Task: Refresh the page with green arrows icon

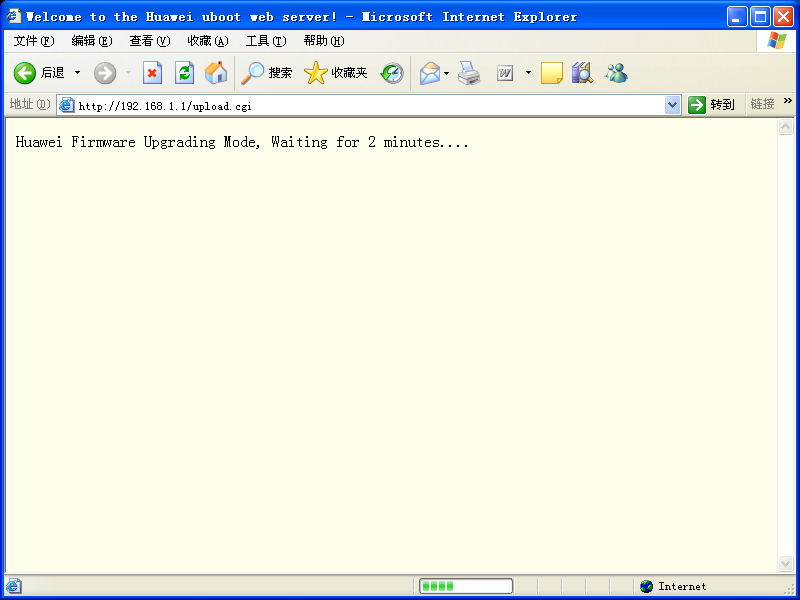Action: point(184,73)
